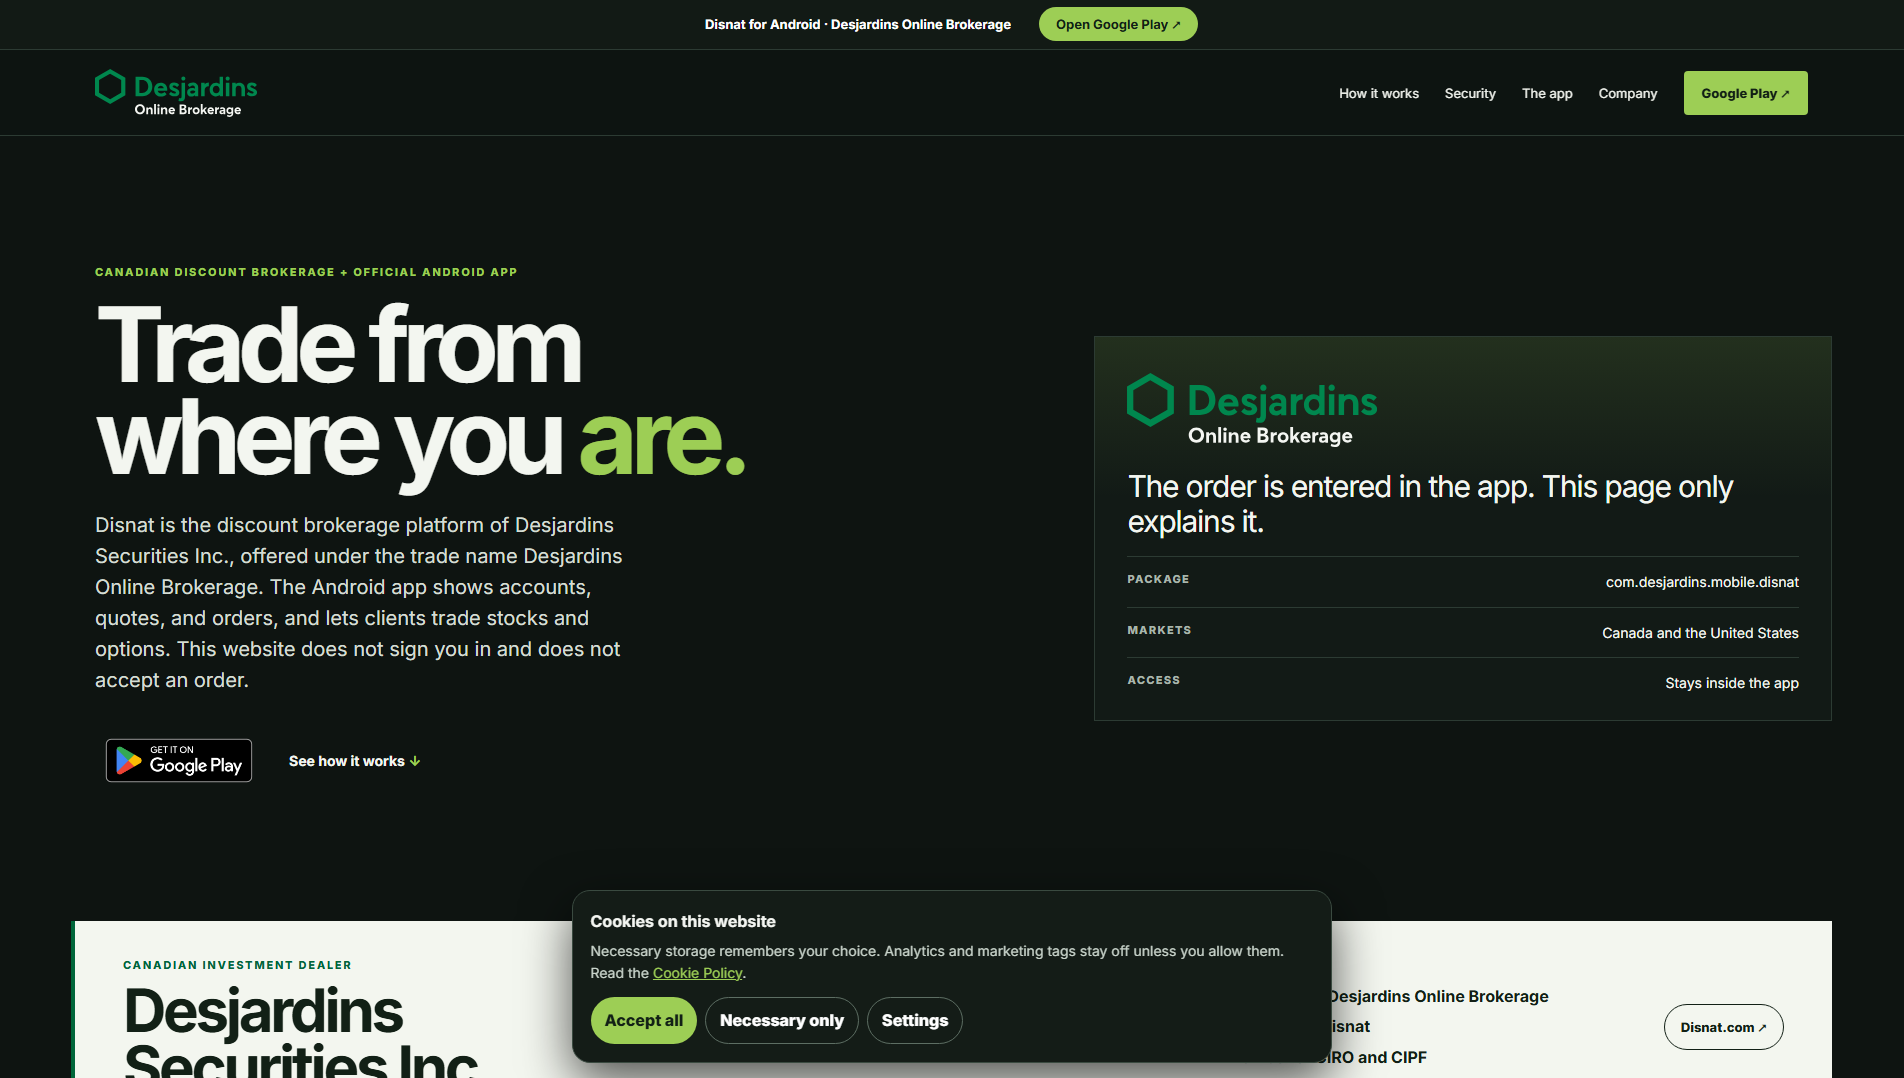Follow the See how it works link
1904x1078 pixels.
(355, 761)
